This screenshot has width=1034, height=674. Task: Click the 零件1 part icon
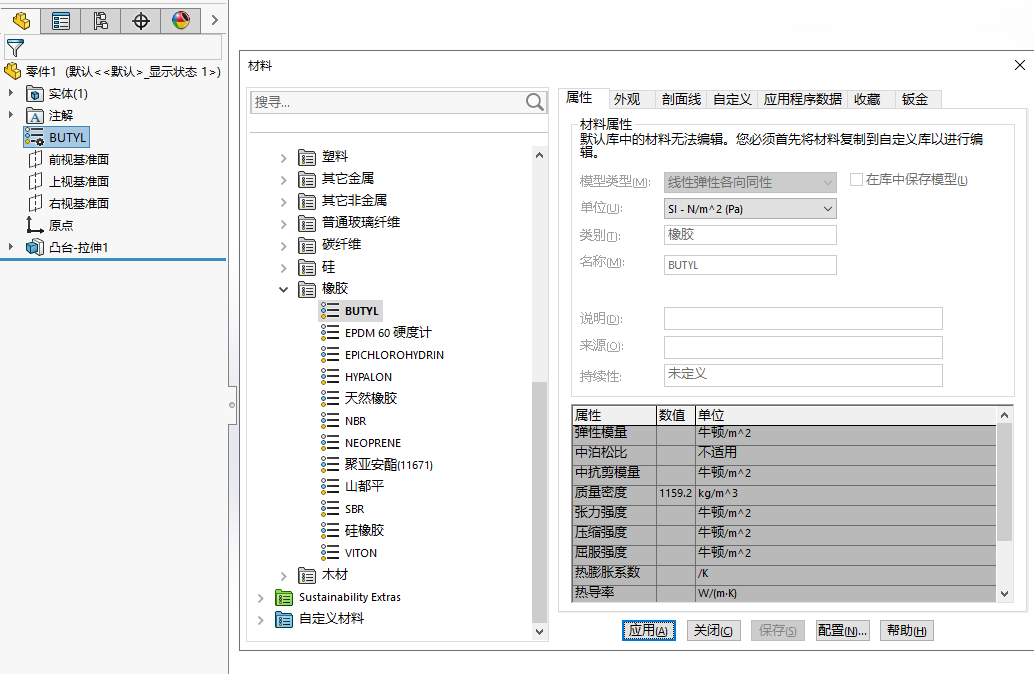[13, 71]
